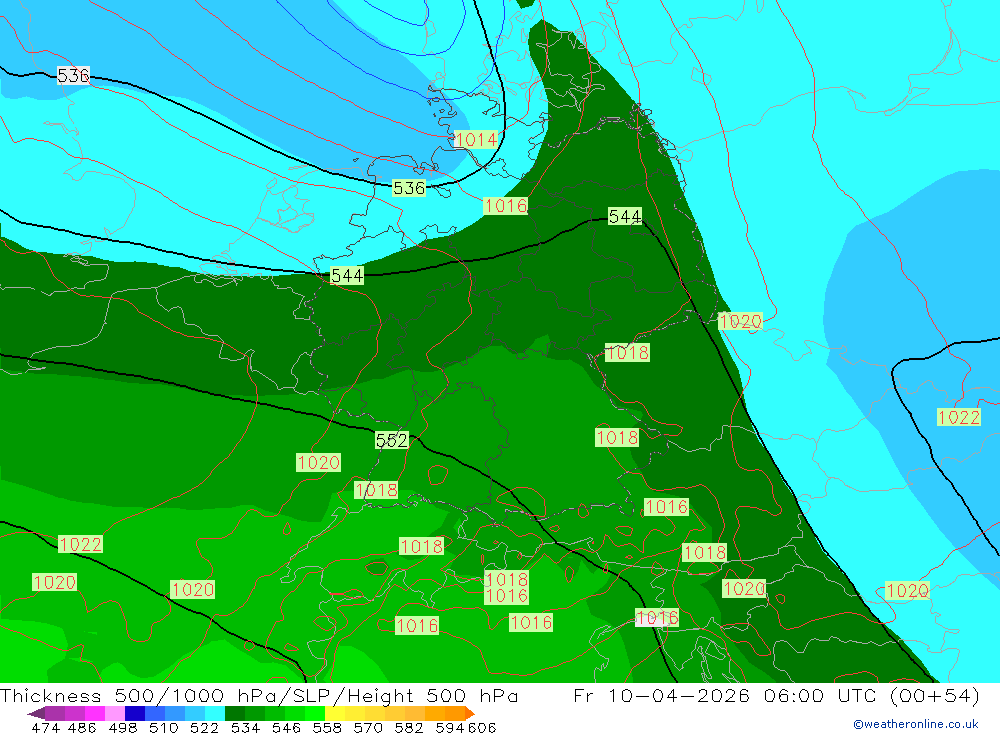Click the 582 legend value

click(x=409, y=727)
